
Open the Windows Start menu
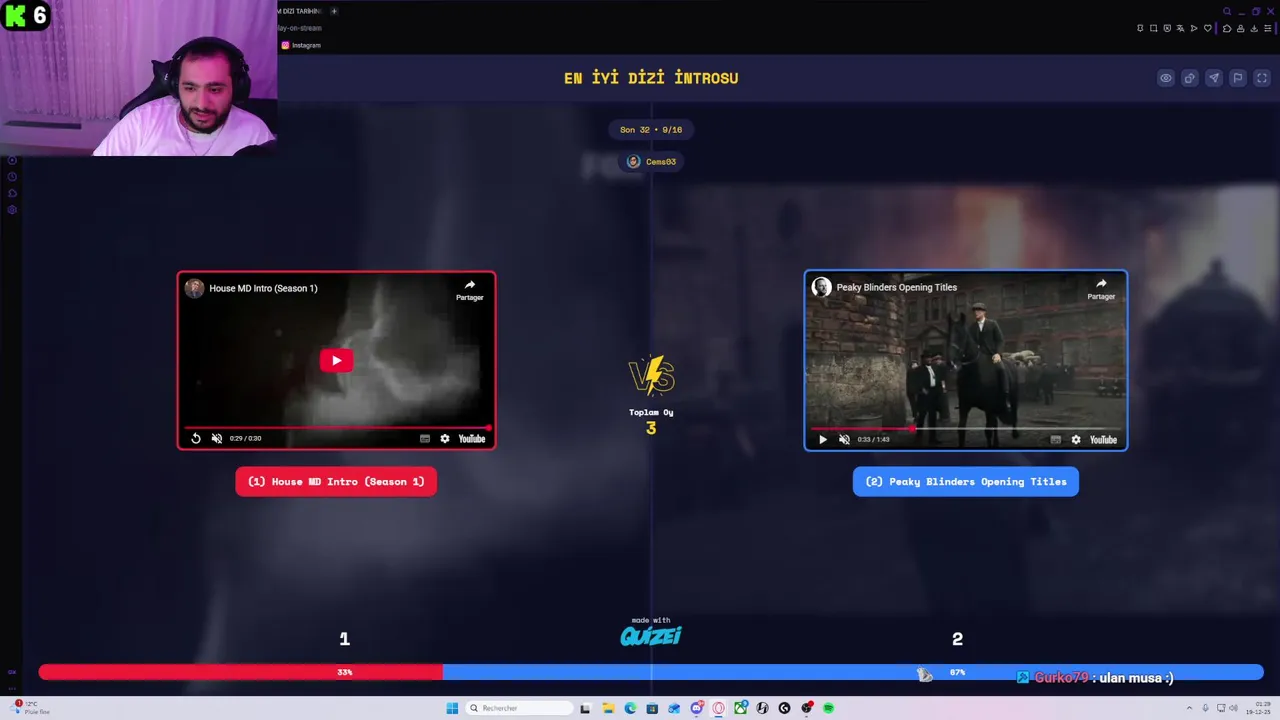tap(452, 708)
